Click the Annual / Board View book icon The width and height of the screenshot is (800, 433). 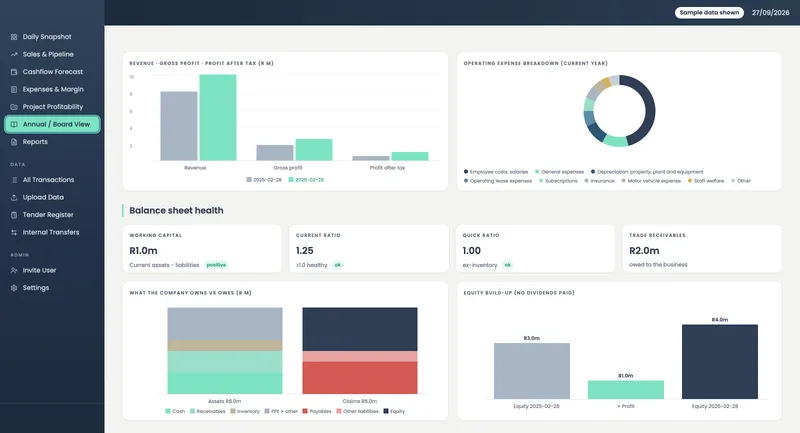[x=14, y=124]
